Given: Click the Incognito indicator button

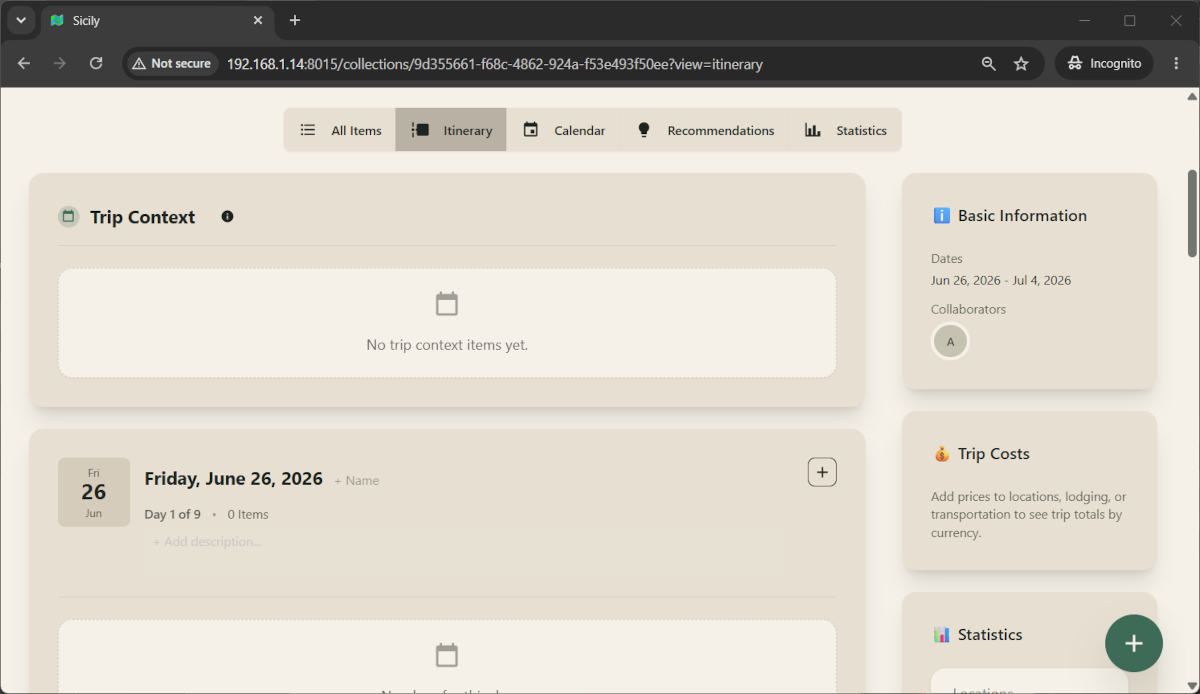Looking at the screenshot, I should pyautogui.click(x=1104, y=63).
